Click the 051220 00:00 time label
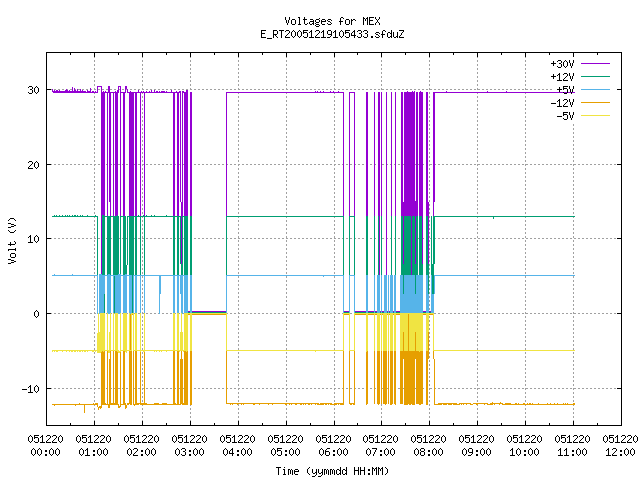This screenshot has height=480, width=640. pos(46,446)
